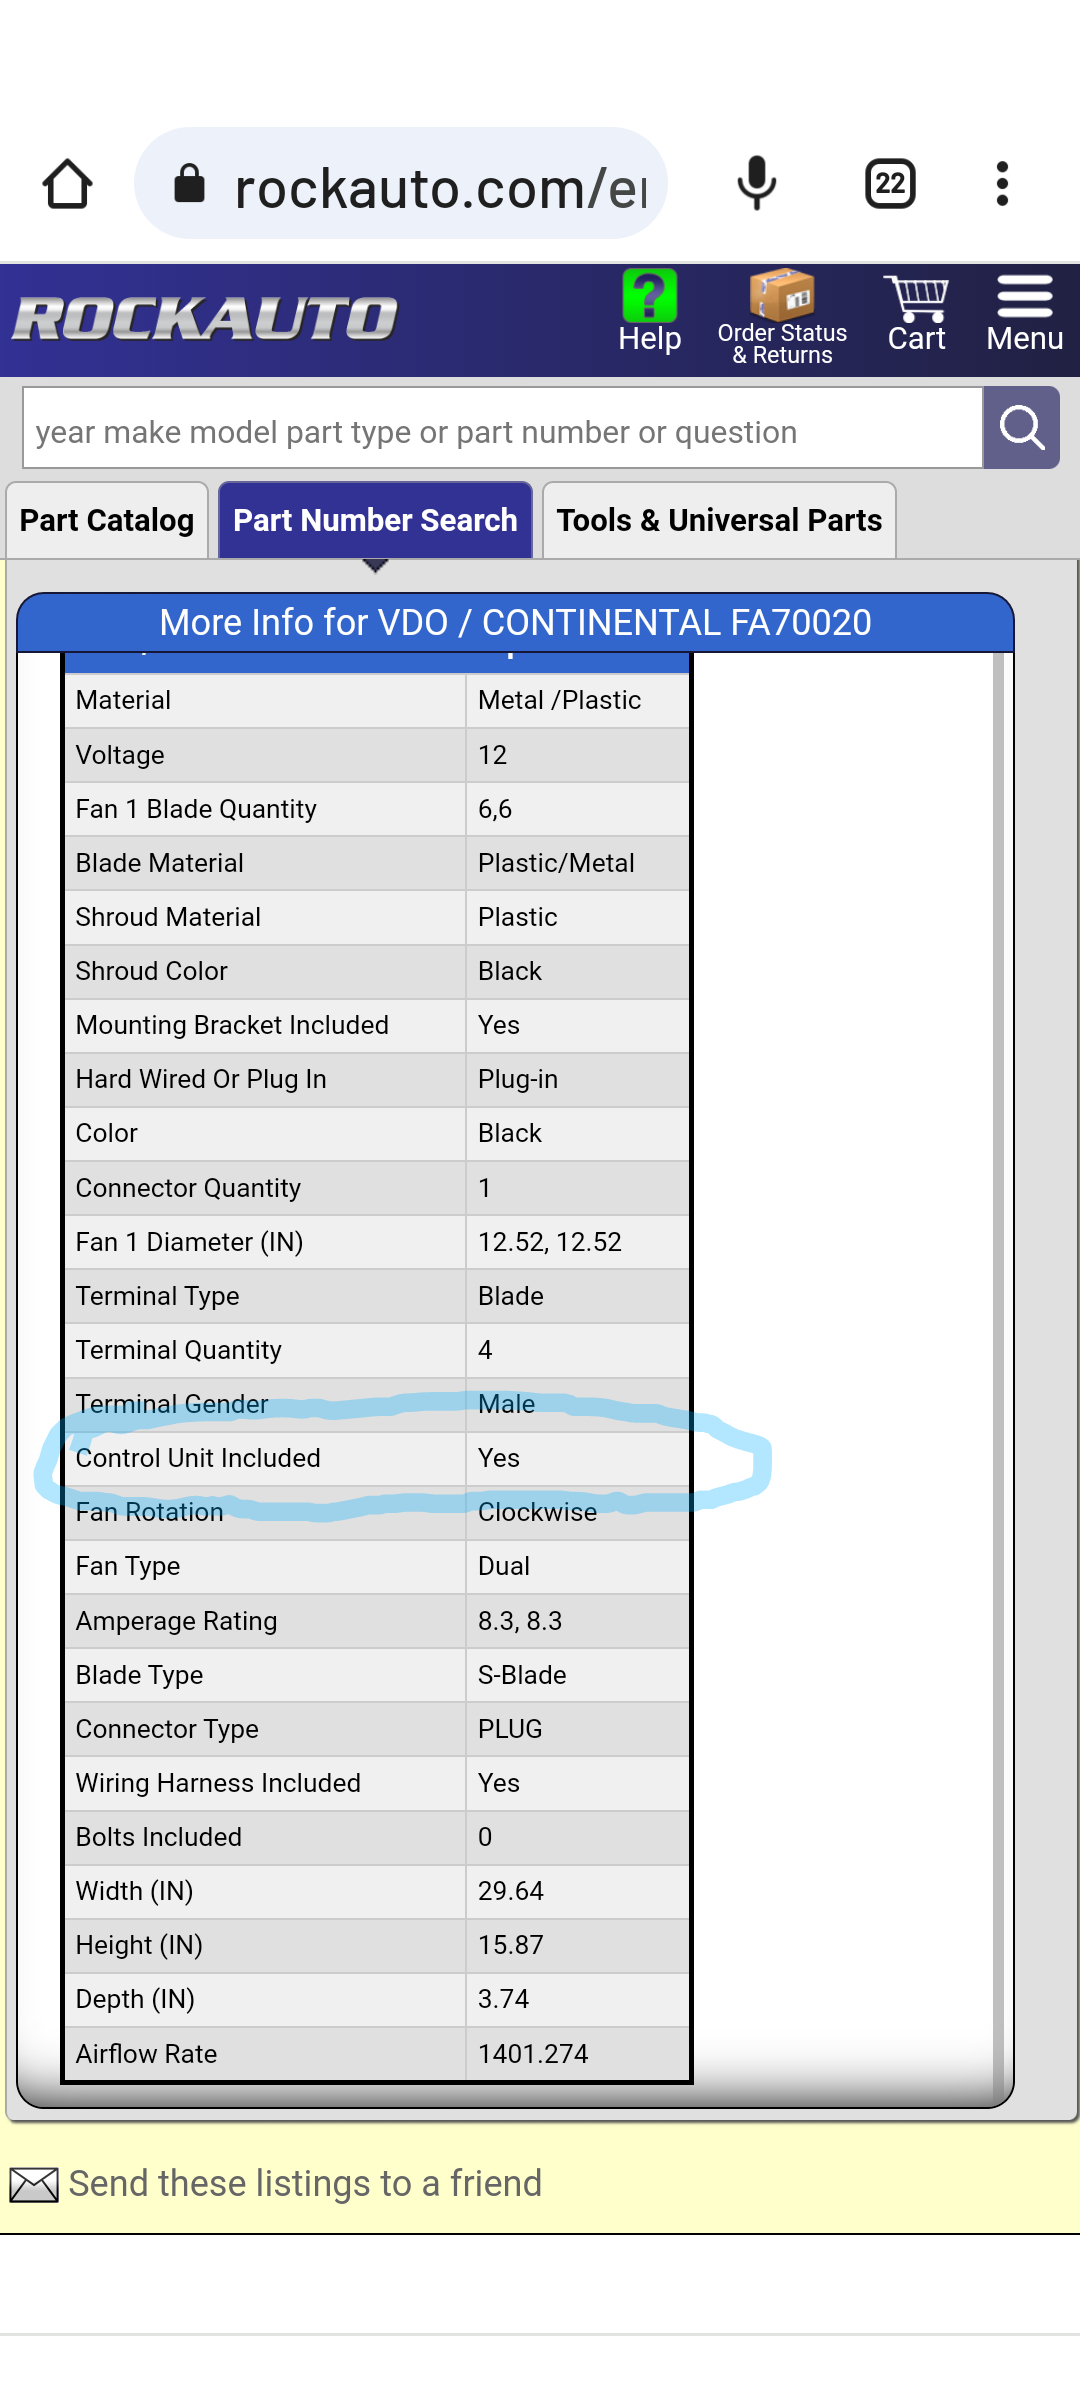Select the 'Control Unit Included' label

[198, 1458]
